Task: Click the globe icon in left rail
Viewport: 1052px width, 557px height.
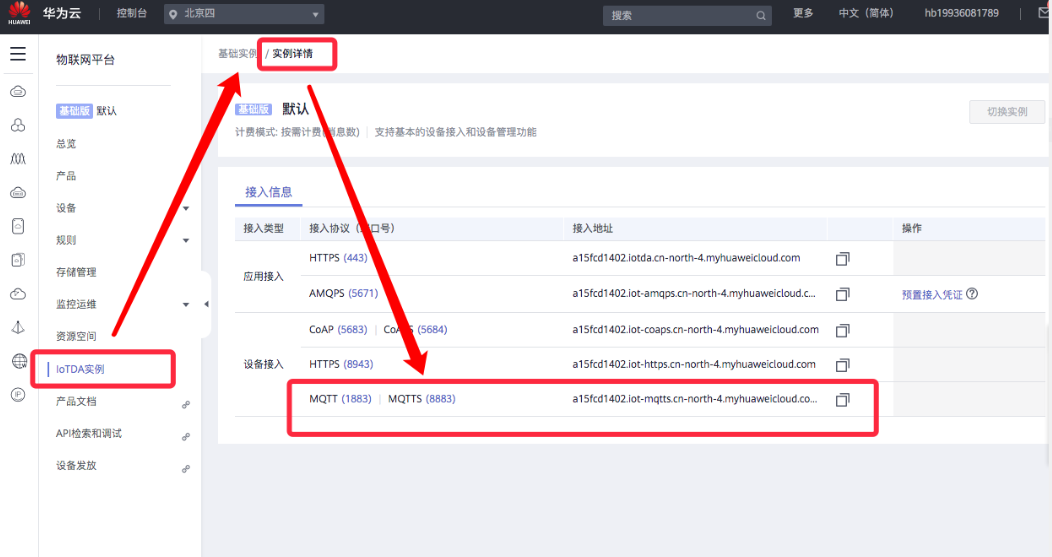Action: tap(19, 361)
